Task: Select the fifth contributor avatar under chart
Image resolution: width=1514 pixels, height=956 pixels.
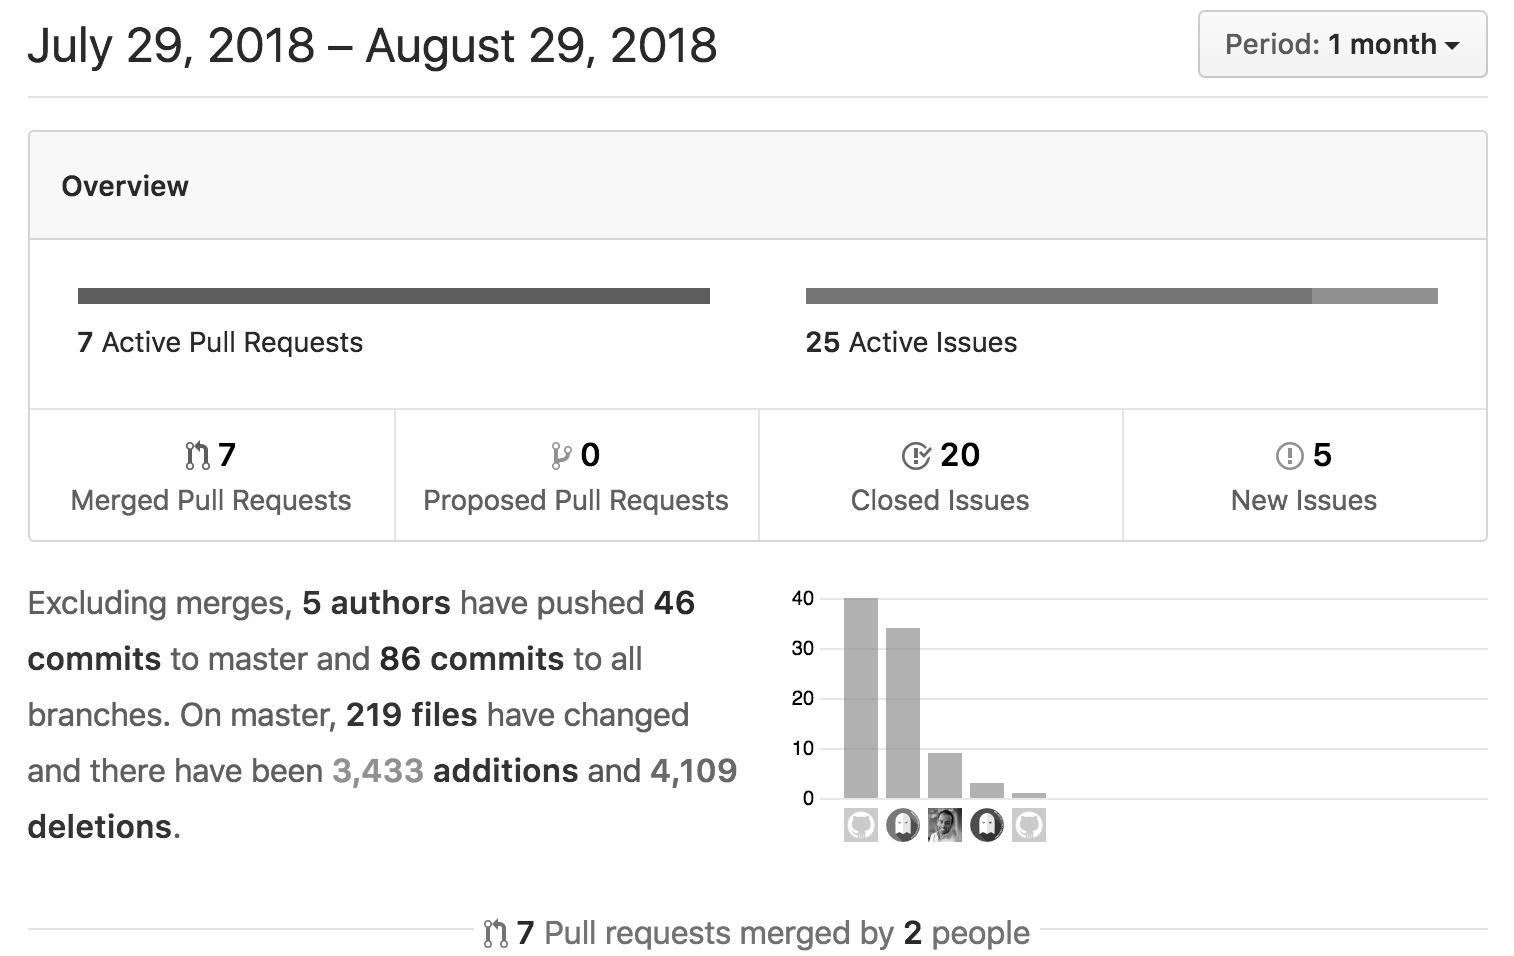Action: click(1029, 825)
